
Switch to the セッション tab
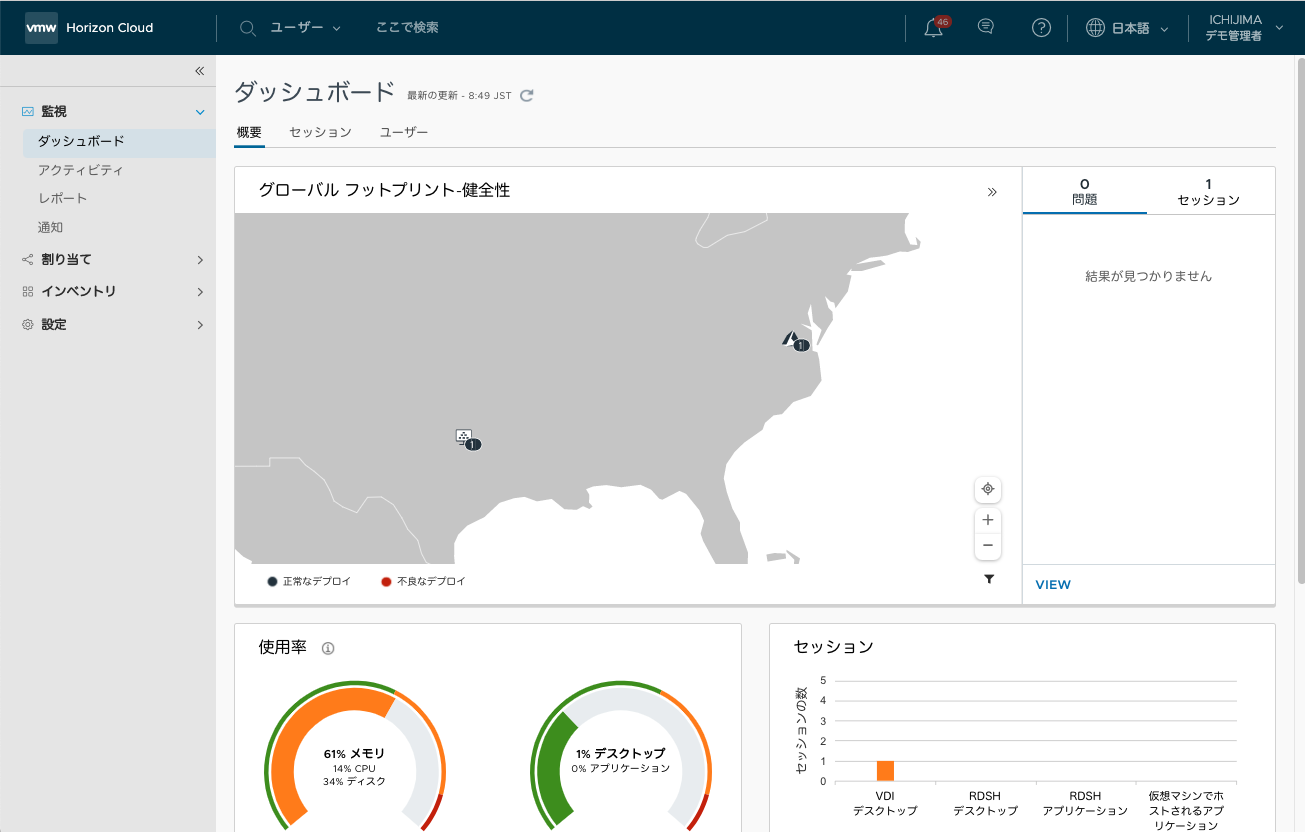click(x=320, y=132)
